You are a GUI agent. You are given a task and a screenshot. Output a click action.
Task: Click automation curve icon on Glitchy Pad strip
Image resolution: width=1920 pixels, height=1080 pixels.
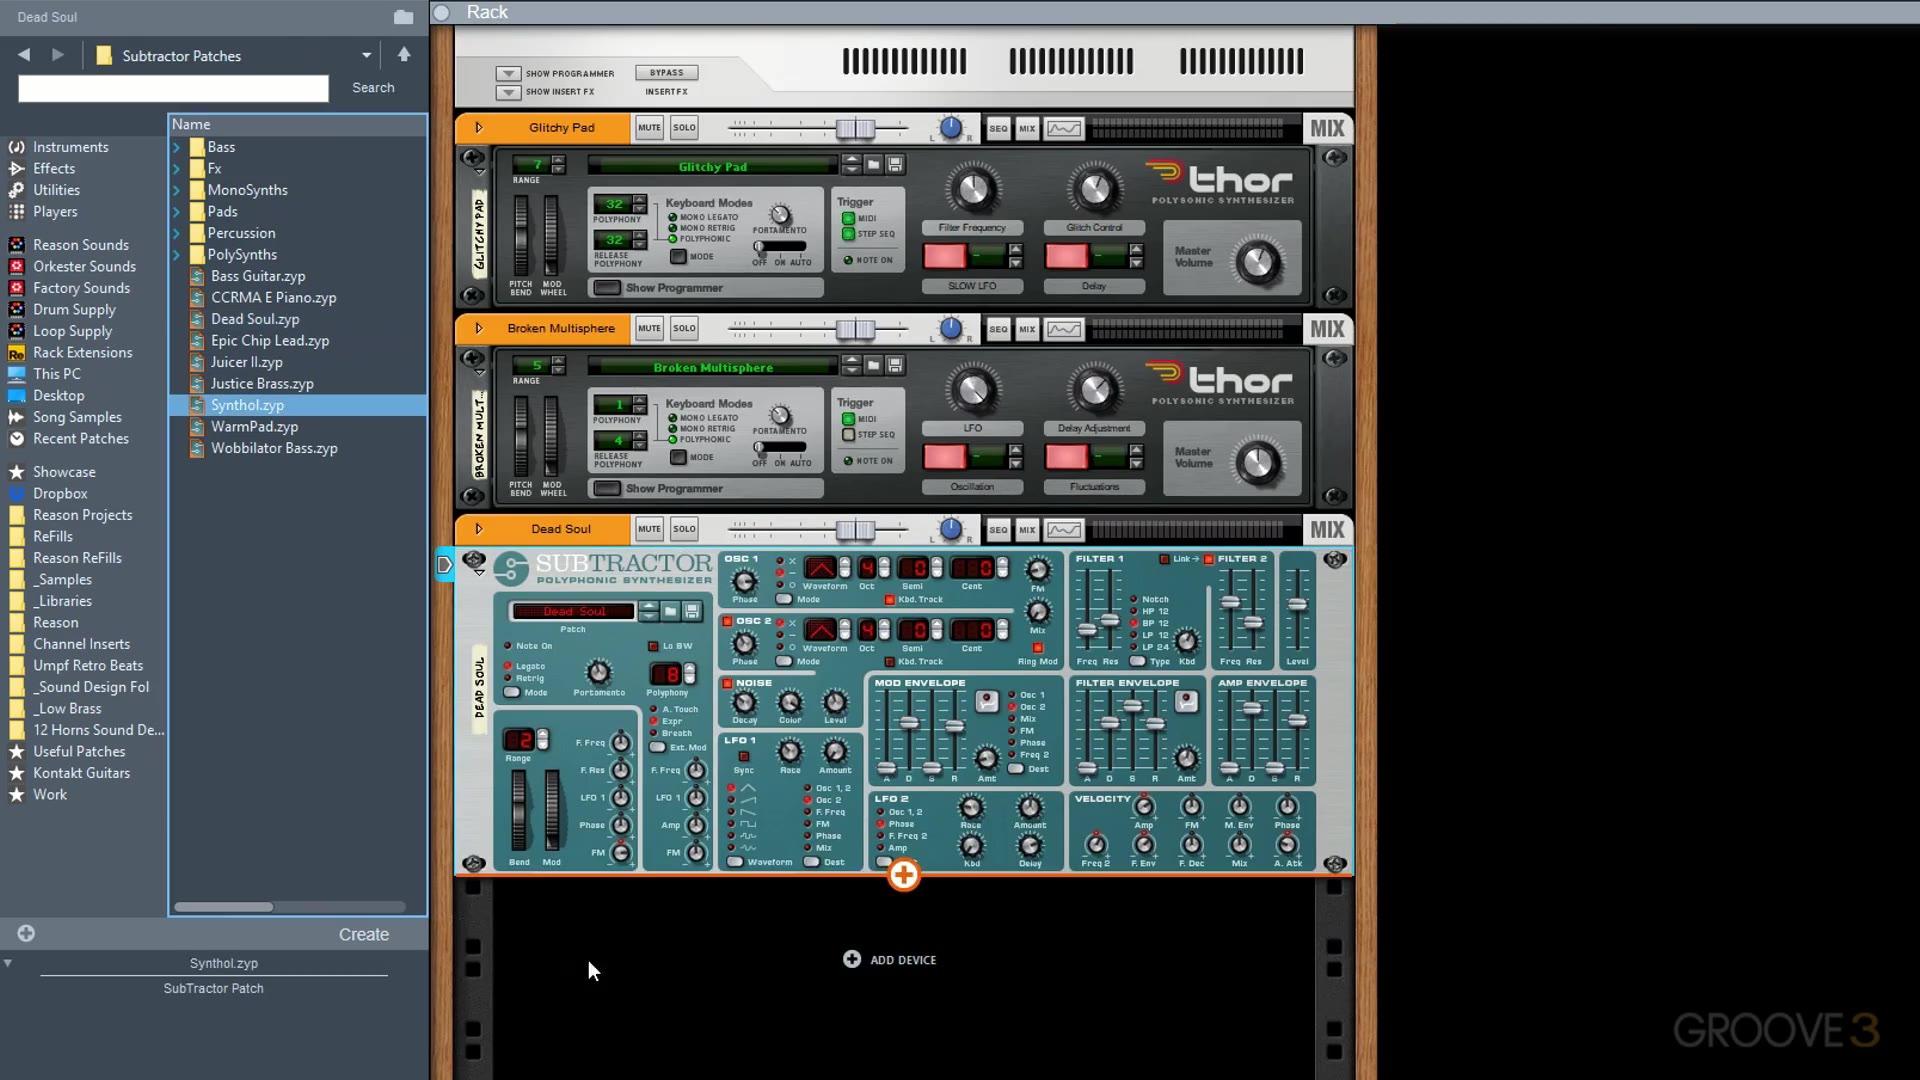point(1064,128)
